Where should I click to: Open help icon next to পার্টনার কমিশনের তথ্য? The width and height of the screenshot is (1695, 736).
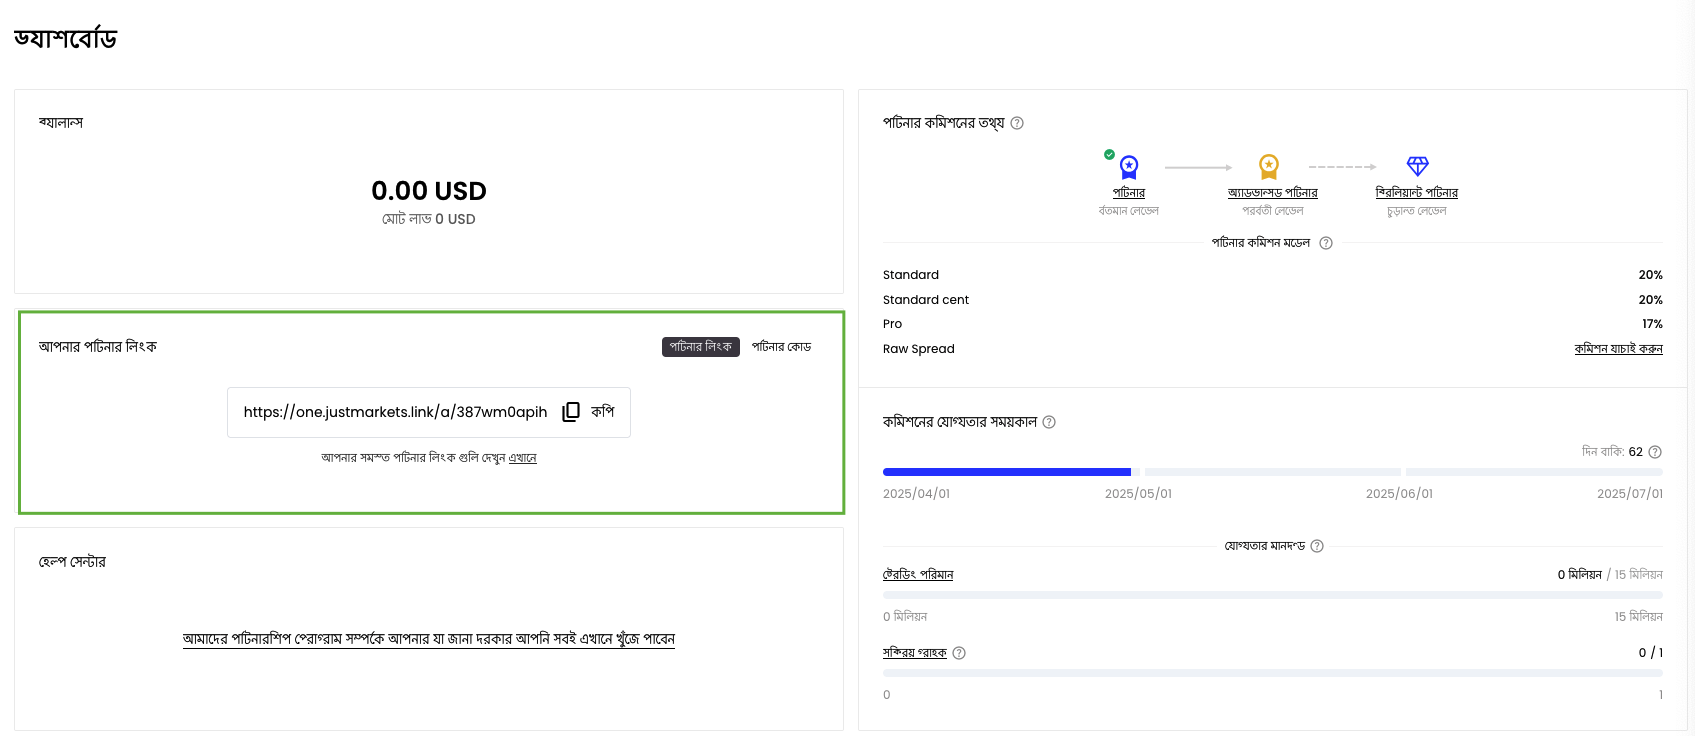tap(1017, 123)
